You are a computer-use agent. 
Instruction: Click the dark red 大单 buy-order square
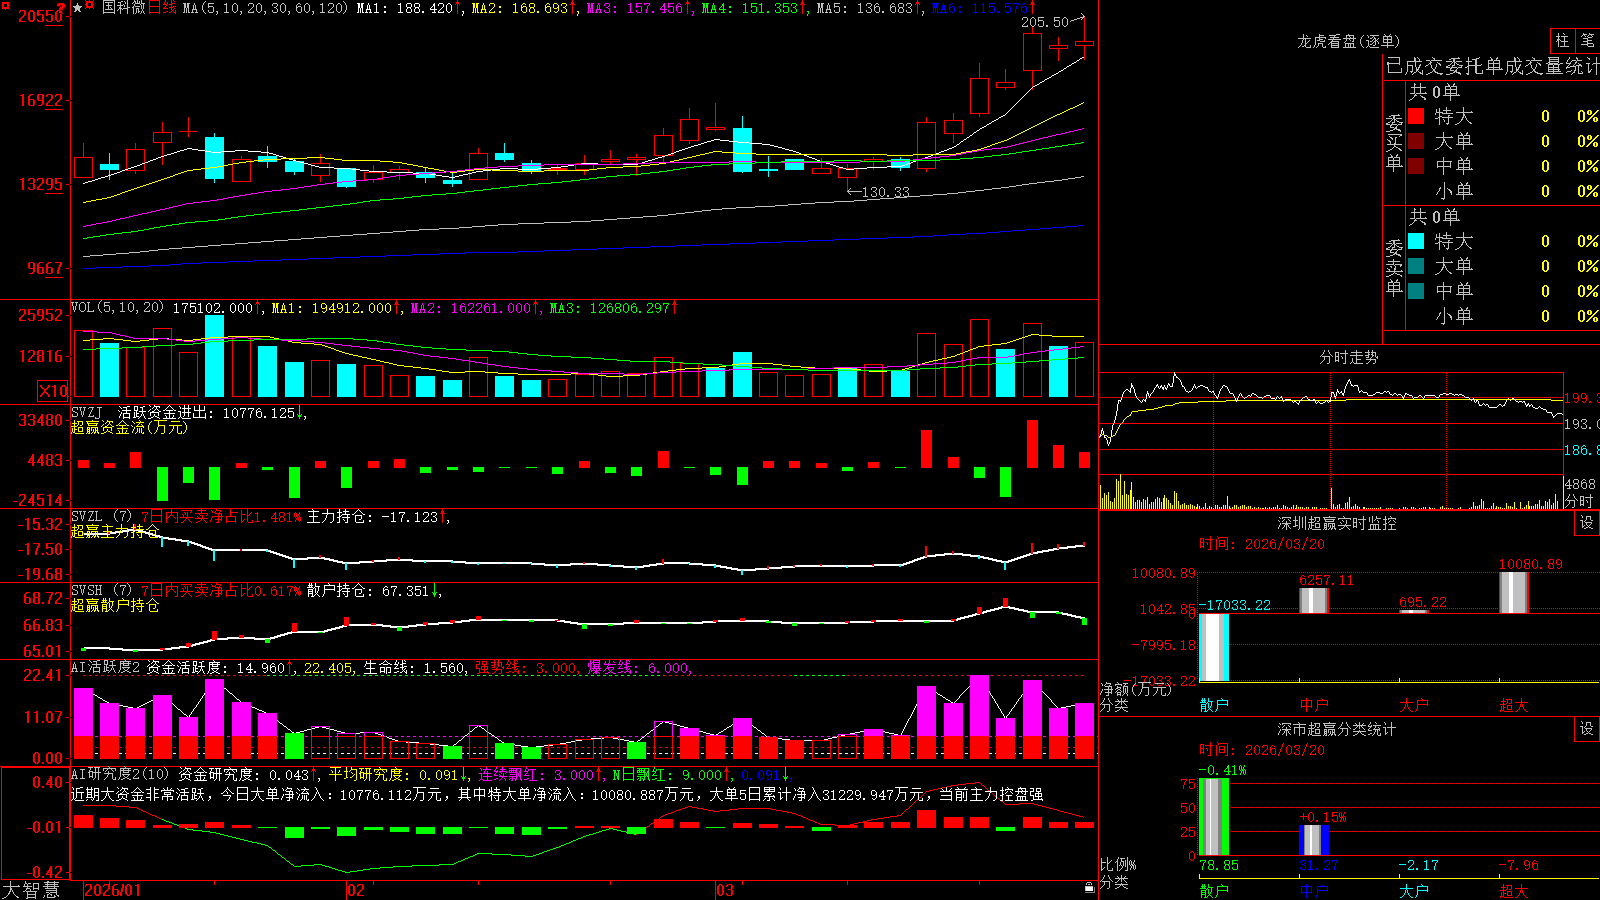(x=1416, y=141)
